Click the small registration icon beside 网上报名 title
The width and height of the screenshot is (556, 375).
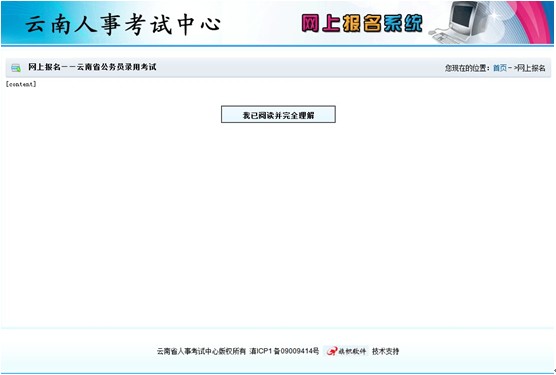click(x=16, y=68)
